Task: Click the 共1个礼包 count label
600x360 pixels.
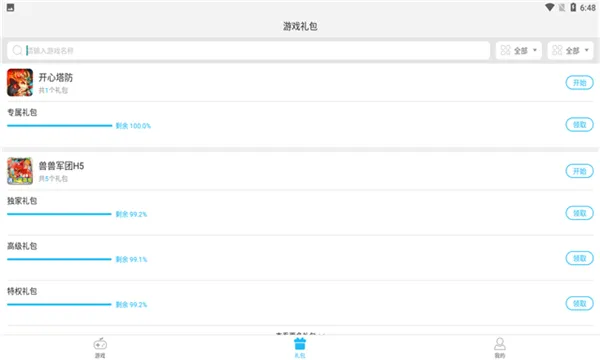Action: pyautogui.click(x=53, y=90)
